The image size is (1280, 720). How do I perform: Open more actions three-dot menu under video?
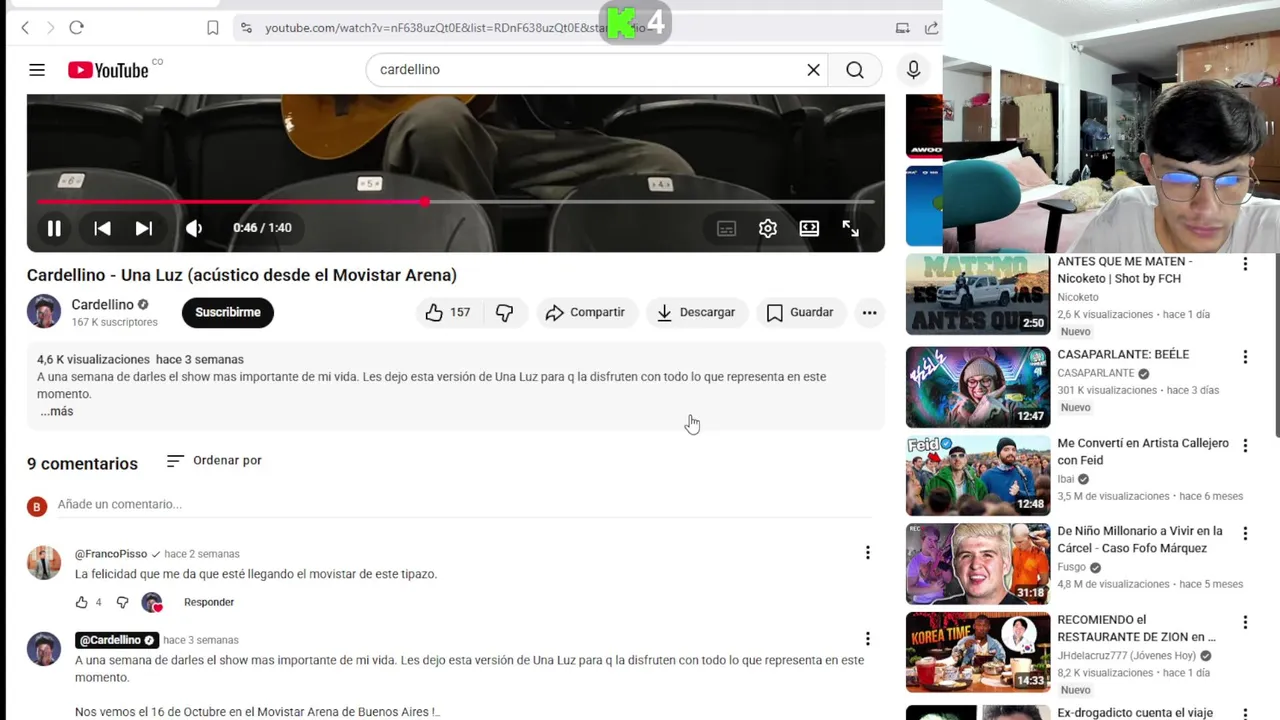pyautogui.click(x=870, y=313)
